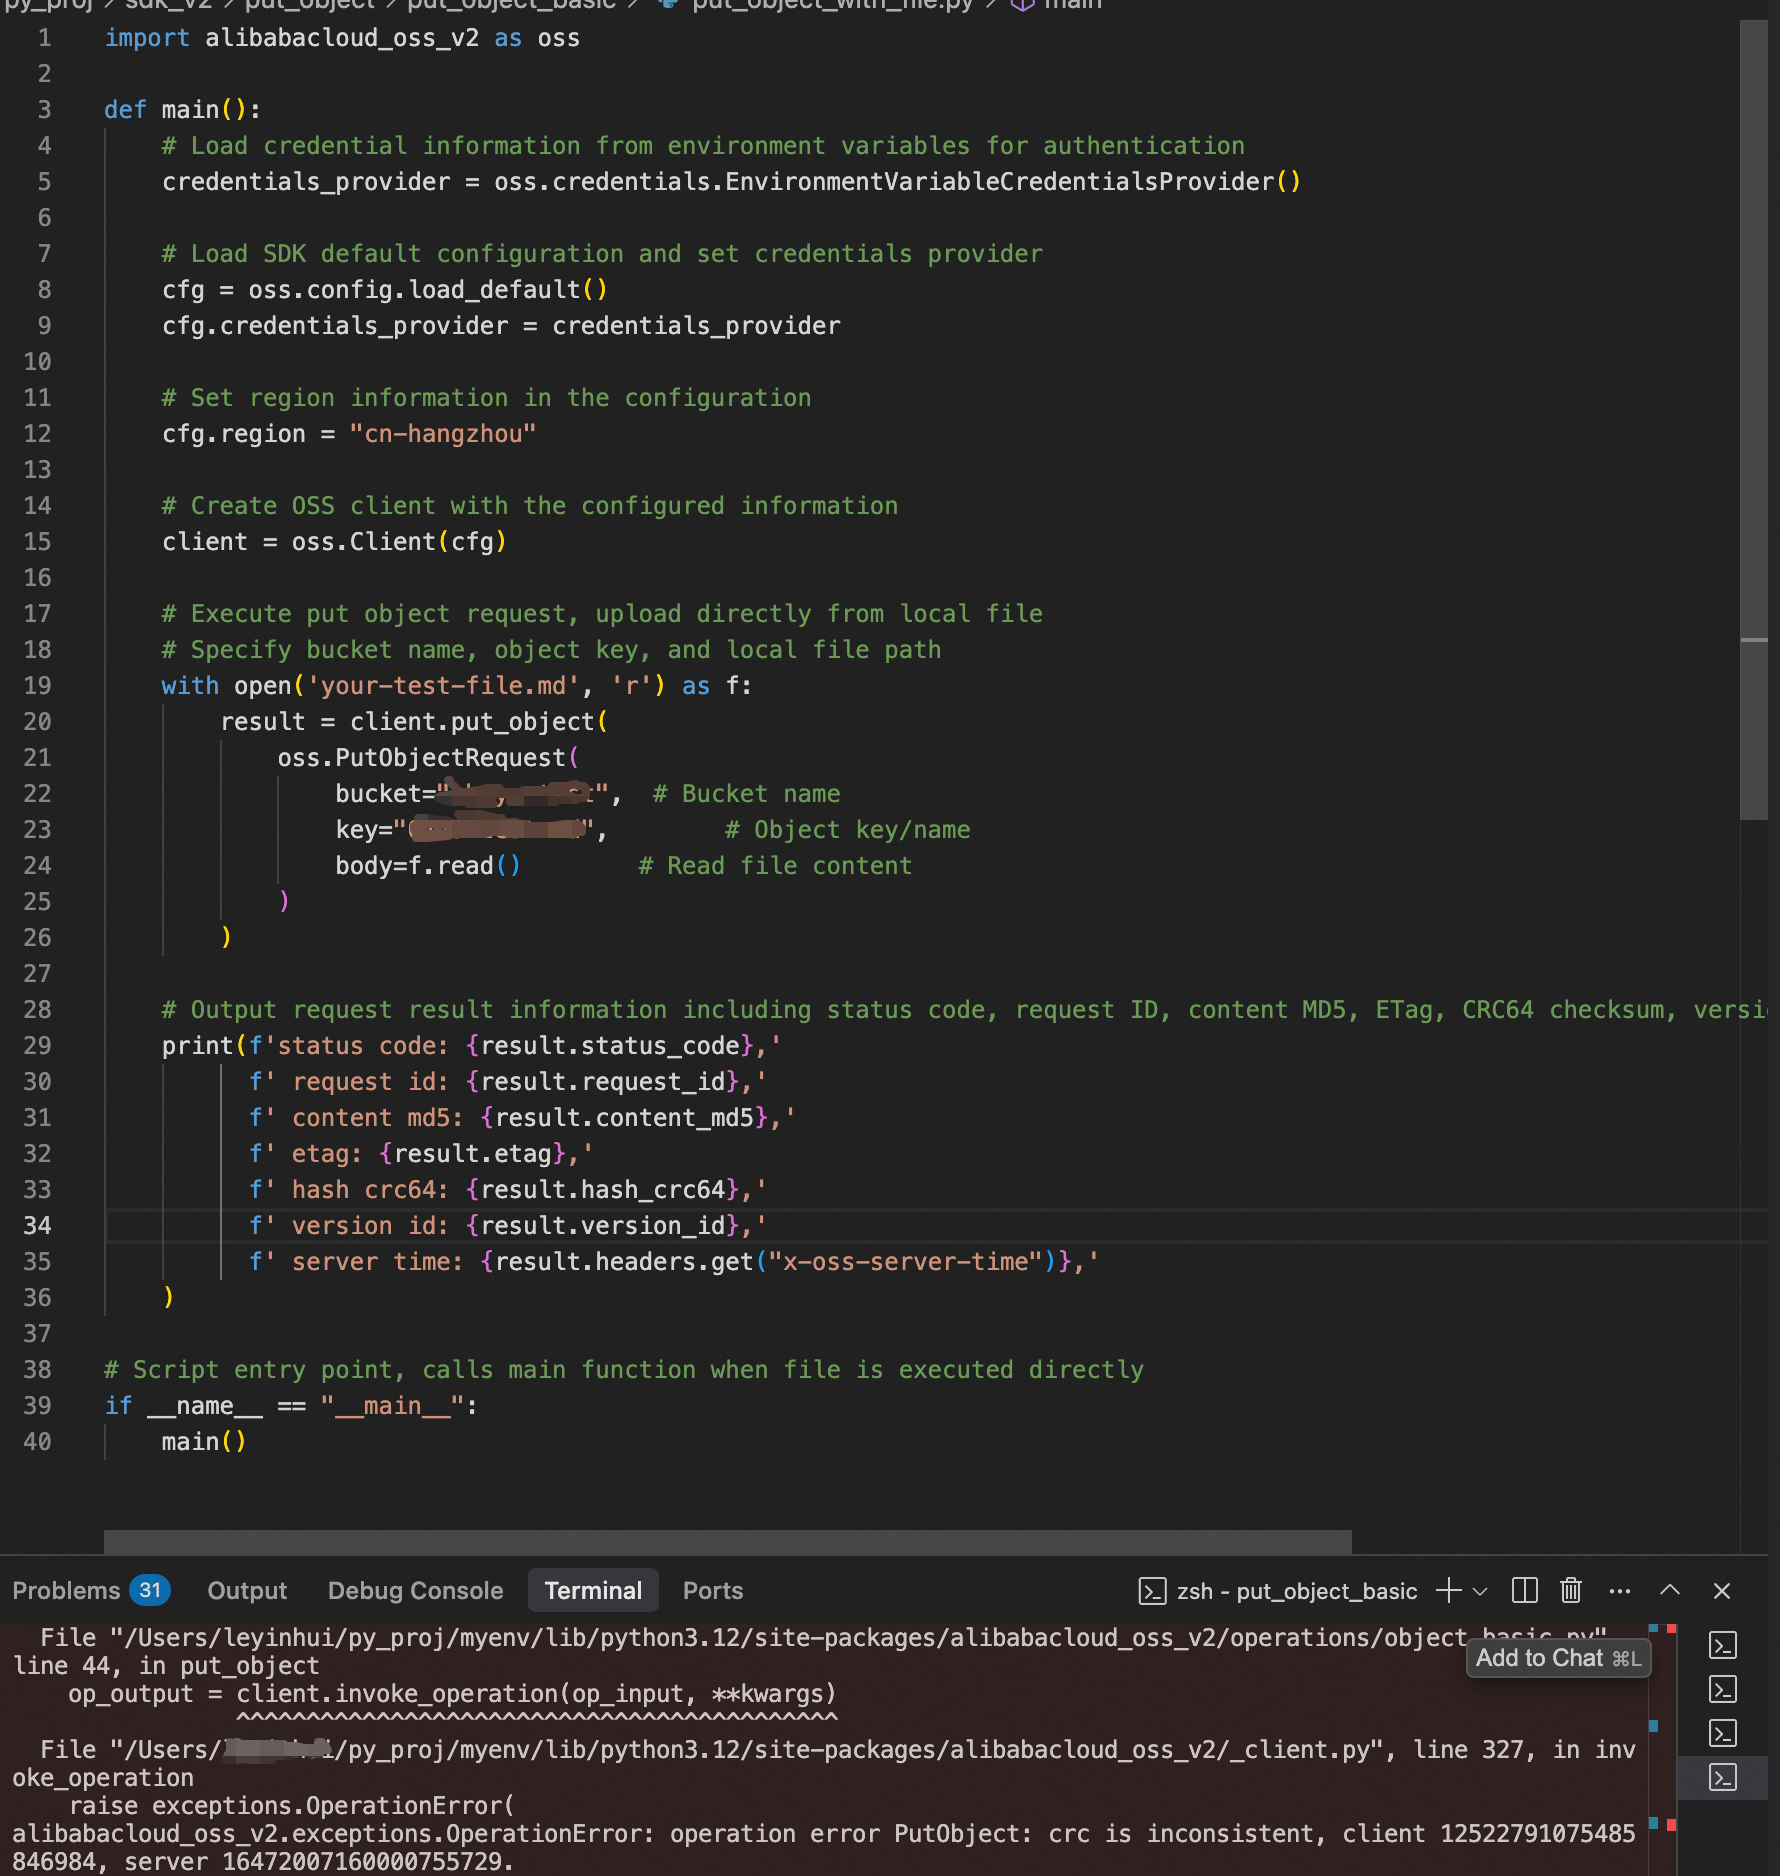Click 'body=f.read()' on line 24
The width and height of the screenshot is (1780, 1876).
[x=428, y=866]
